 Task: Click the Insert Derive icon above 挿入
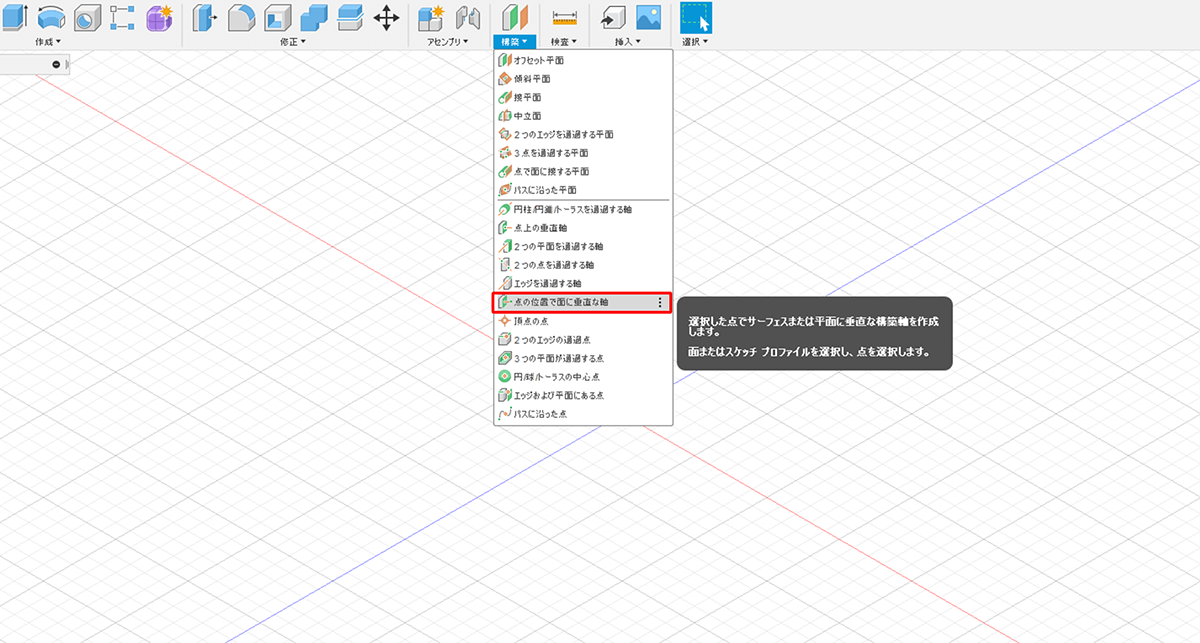click(x=612, y=16)
